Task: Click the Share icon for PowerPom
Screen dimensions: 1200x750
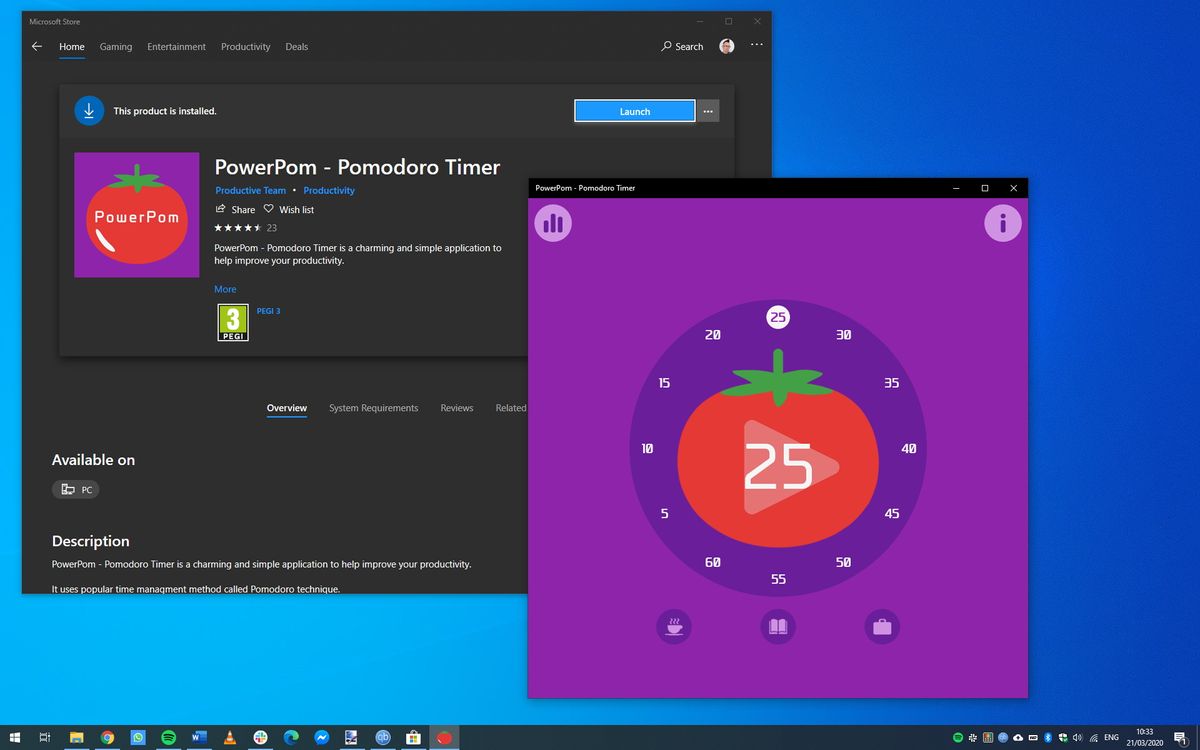Action: [235, 209]
